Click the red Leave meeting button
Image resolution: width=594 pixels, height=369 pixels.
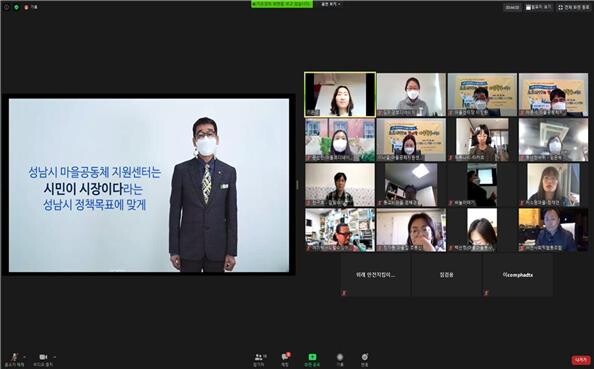tap(581, 360)
